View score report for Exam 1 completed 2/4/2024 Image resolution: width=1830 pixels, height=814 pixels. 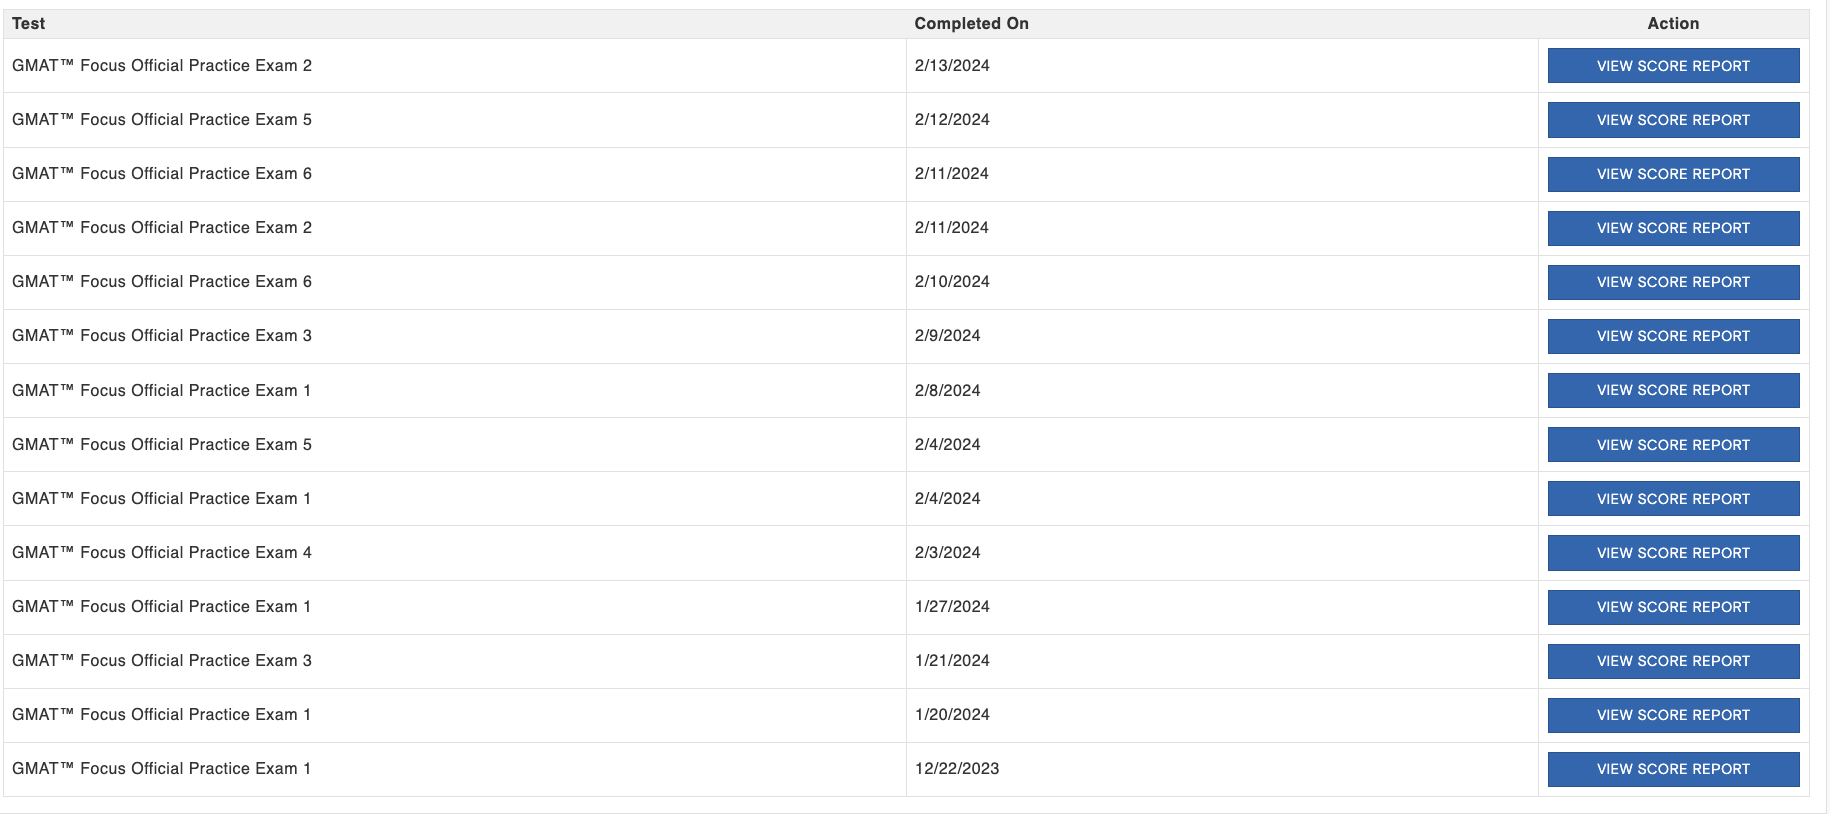(x=1673, y=499)
